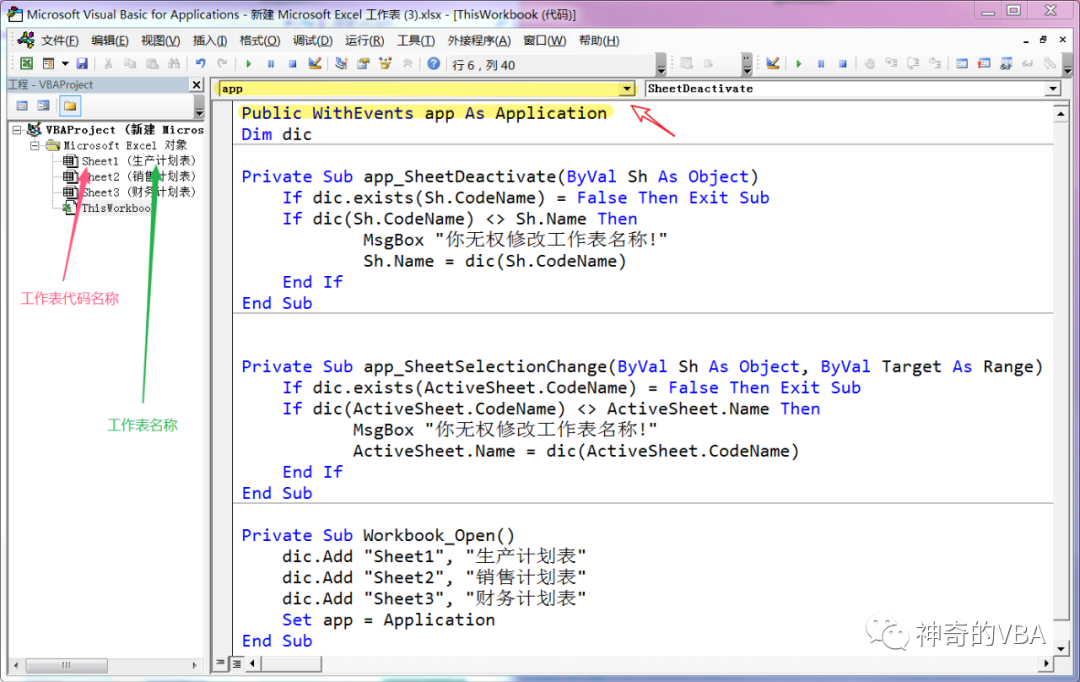Open the insert object type dropdown arrow
The image size is (1080, 682).
pyautogui.click(x=65, y=64)
